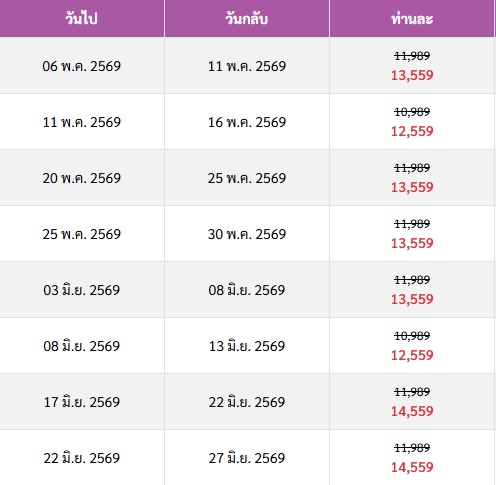Select departure date 25 พ.ค. 2569

pos(82,234)
